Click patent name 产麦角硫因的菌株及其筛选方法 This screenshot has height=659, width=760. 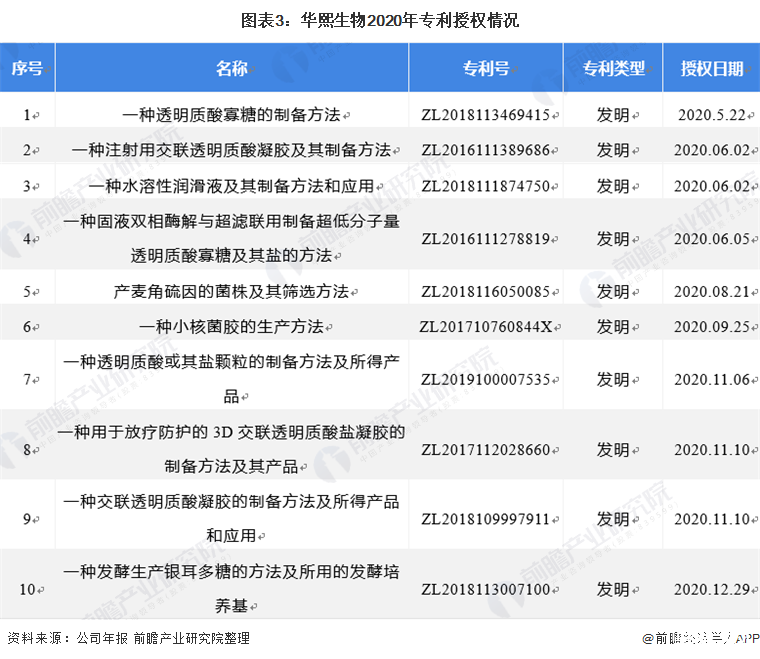pos(232,292)
